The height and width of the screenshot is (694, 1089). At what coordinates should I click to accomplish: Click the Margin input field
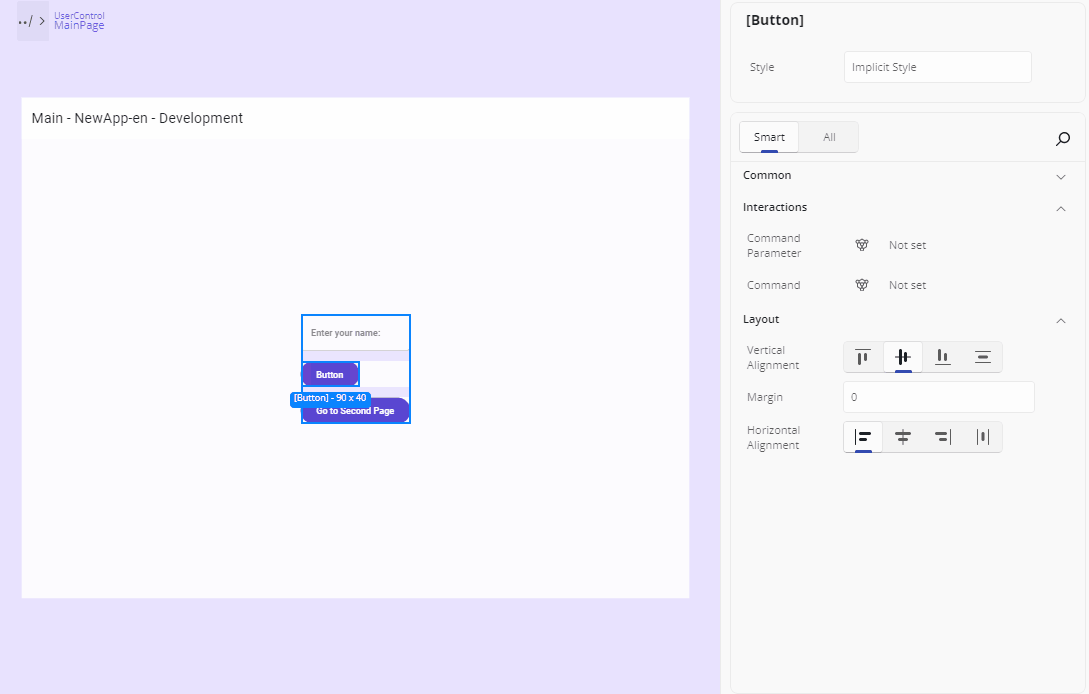click(x=938, y=397)
